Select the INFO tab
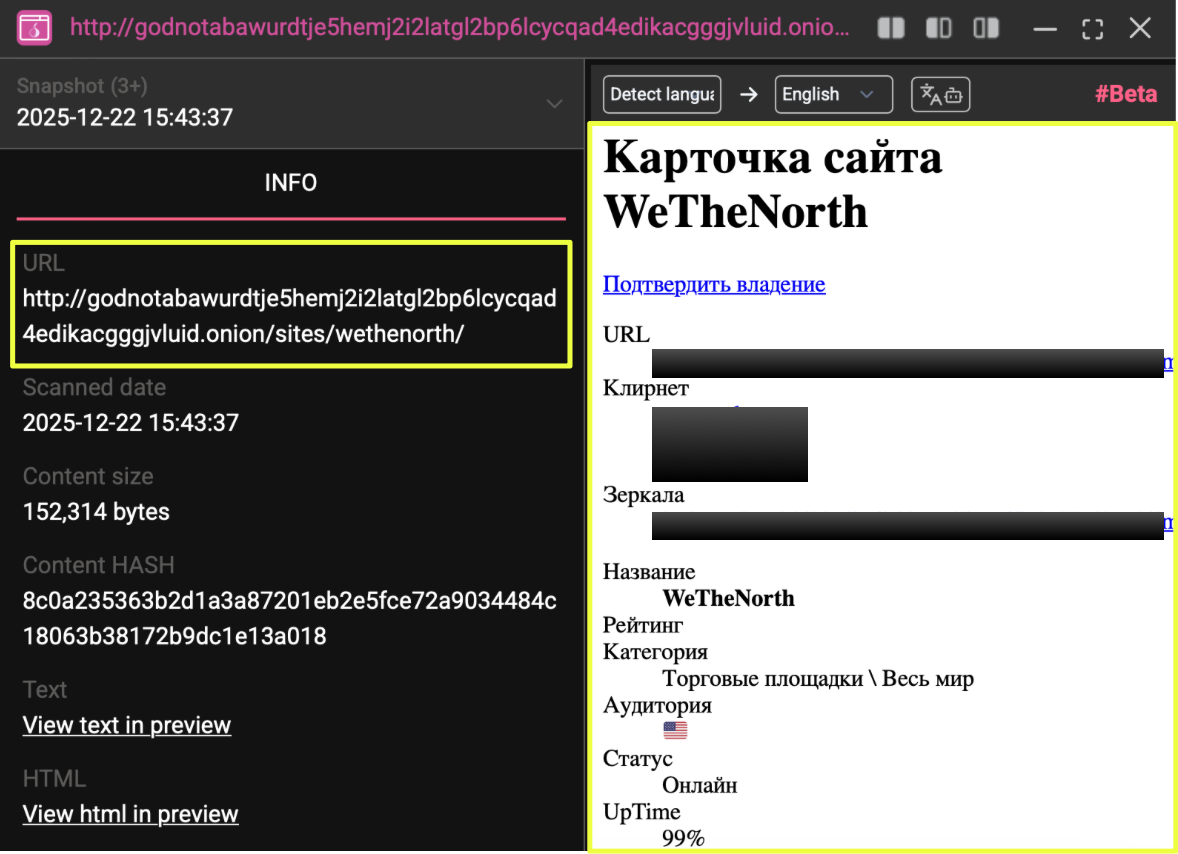The width and height of the screenshot is (1178, 854). (291, 183)
